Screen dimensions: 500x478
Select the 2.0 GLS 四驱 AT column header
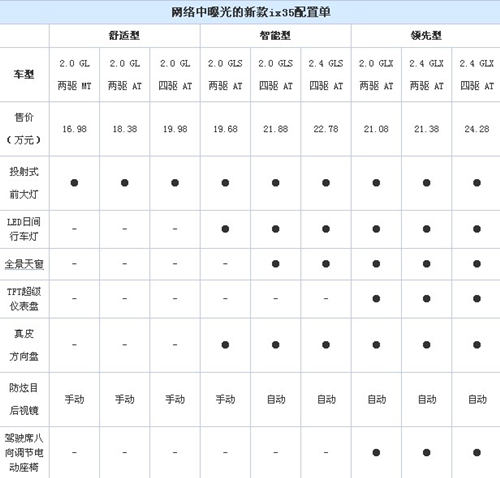276,74
